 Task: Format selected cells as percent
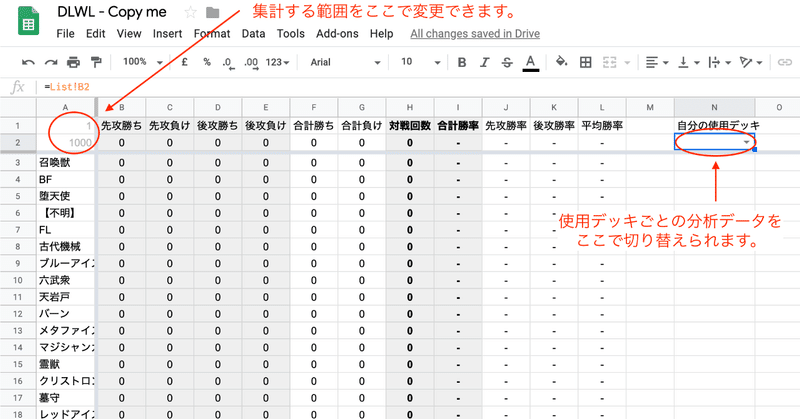click(x=207, y=62)
